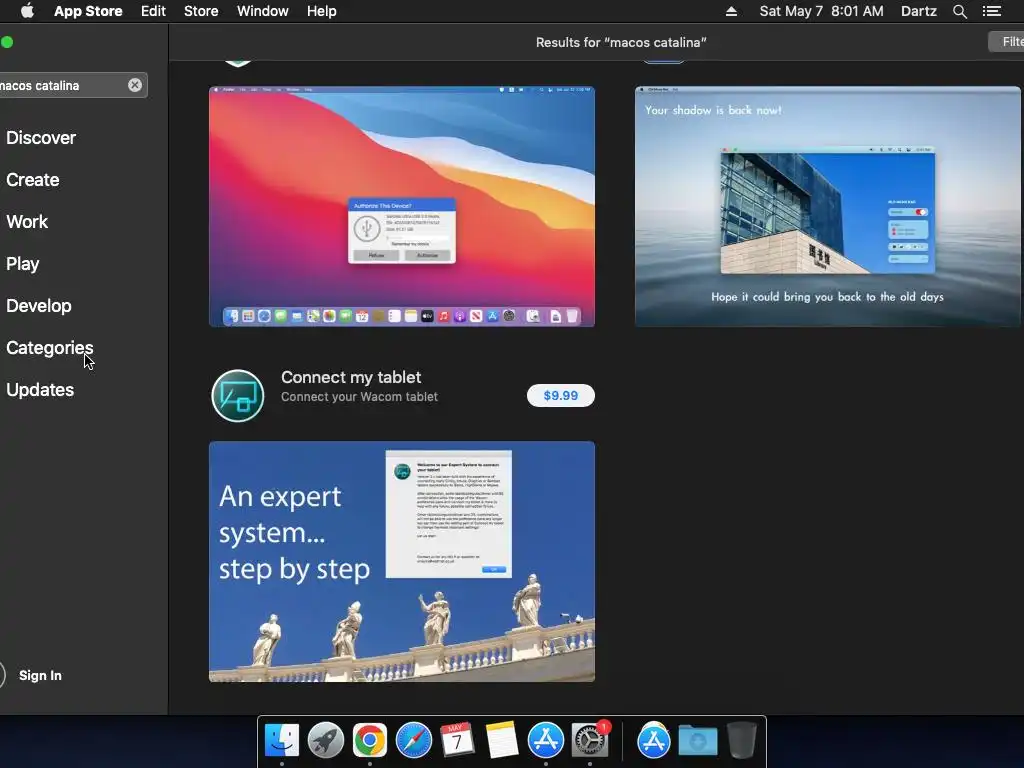Open the Window menu
Screen dimensions: 1024x768
click(263, 11)
